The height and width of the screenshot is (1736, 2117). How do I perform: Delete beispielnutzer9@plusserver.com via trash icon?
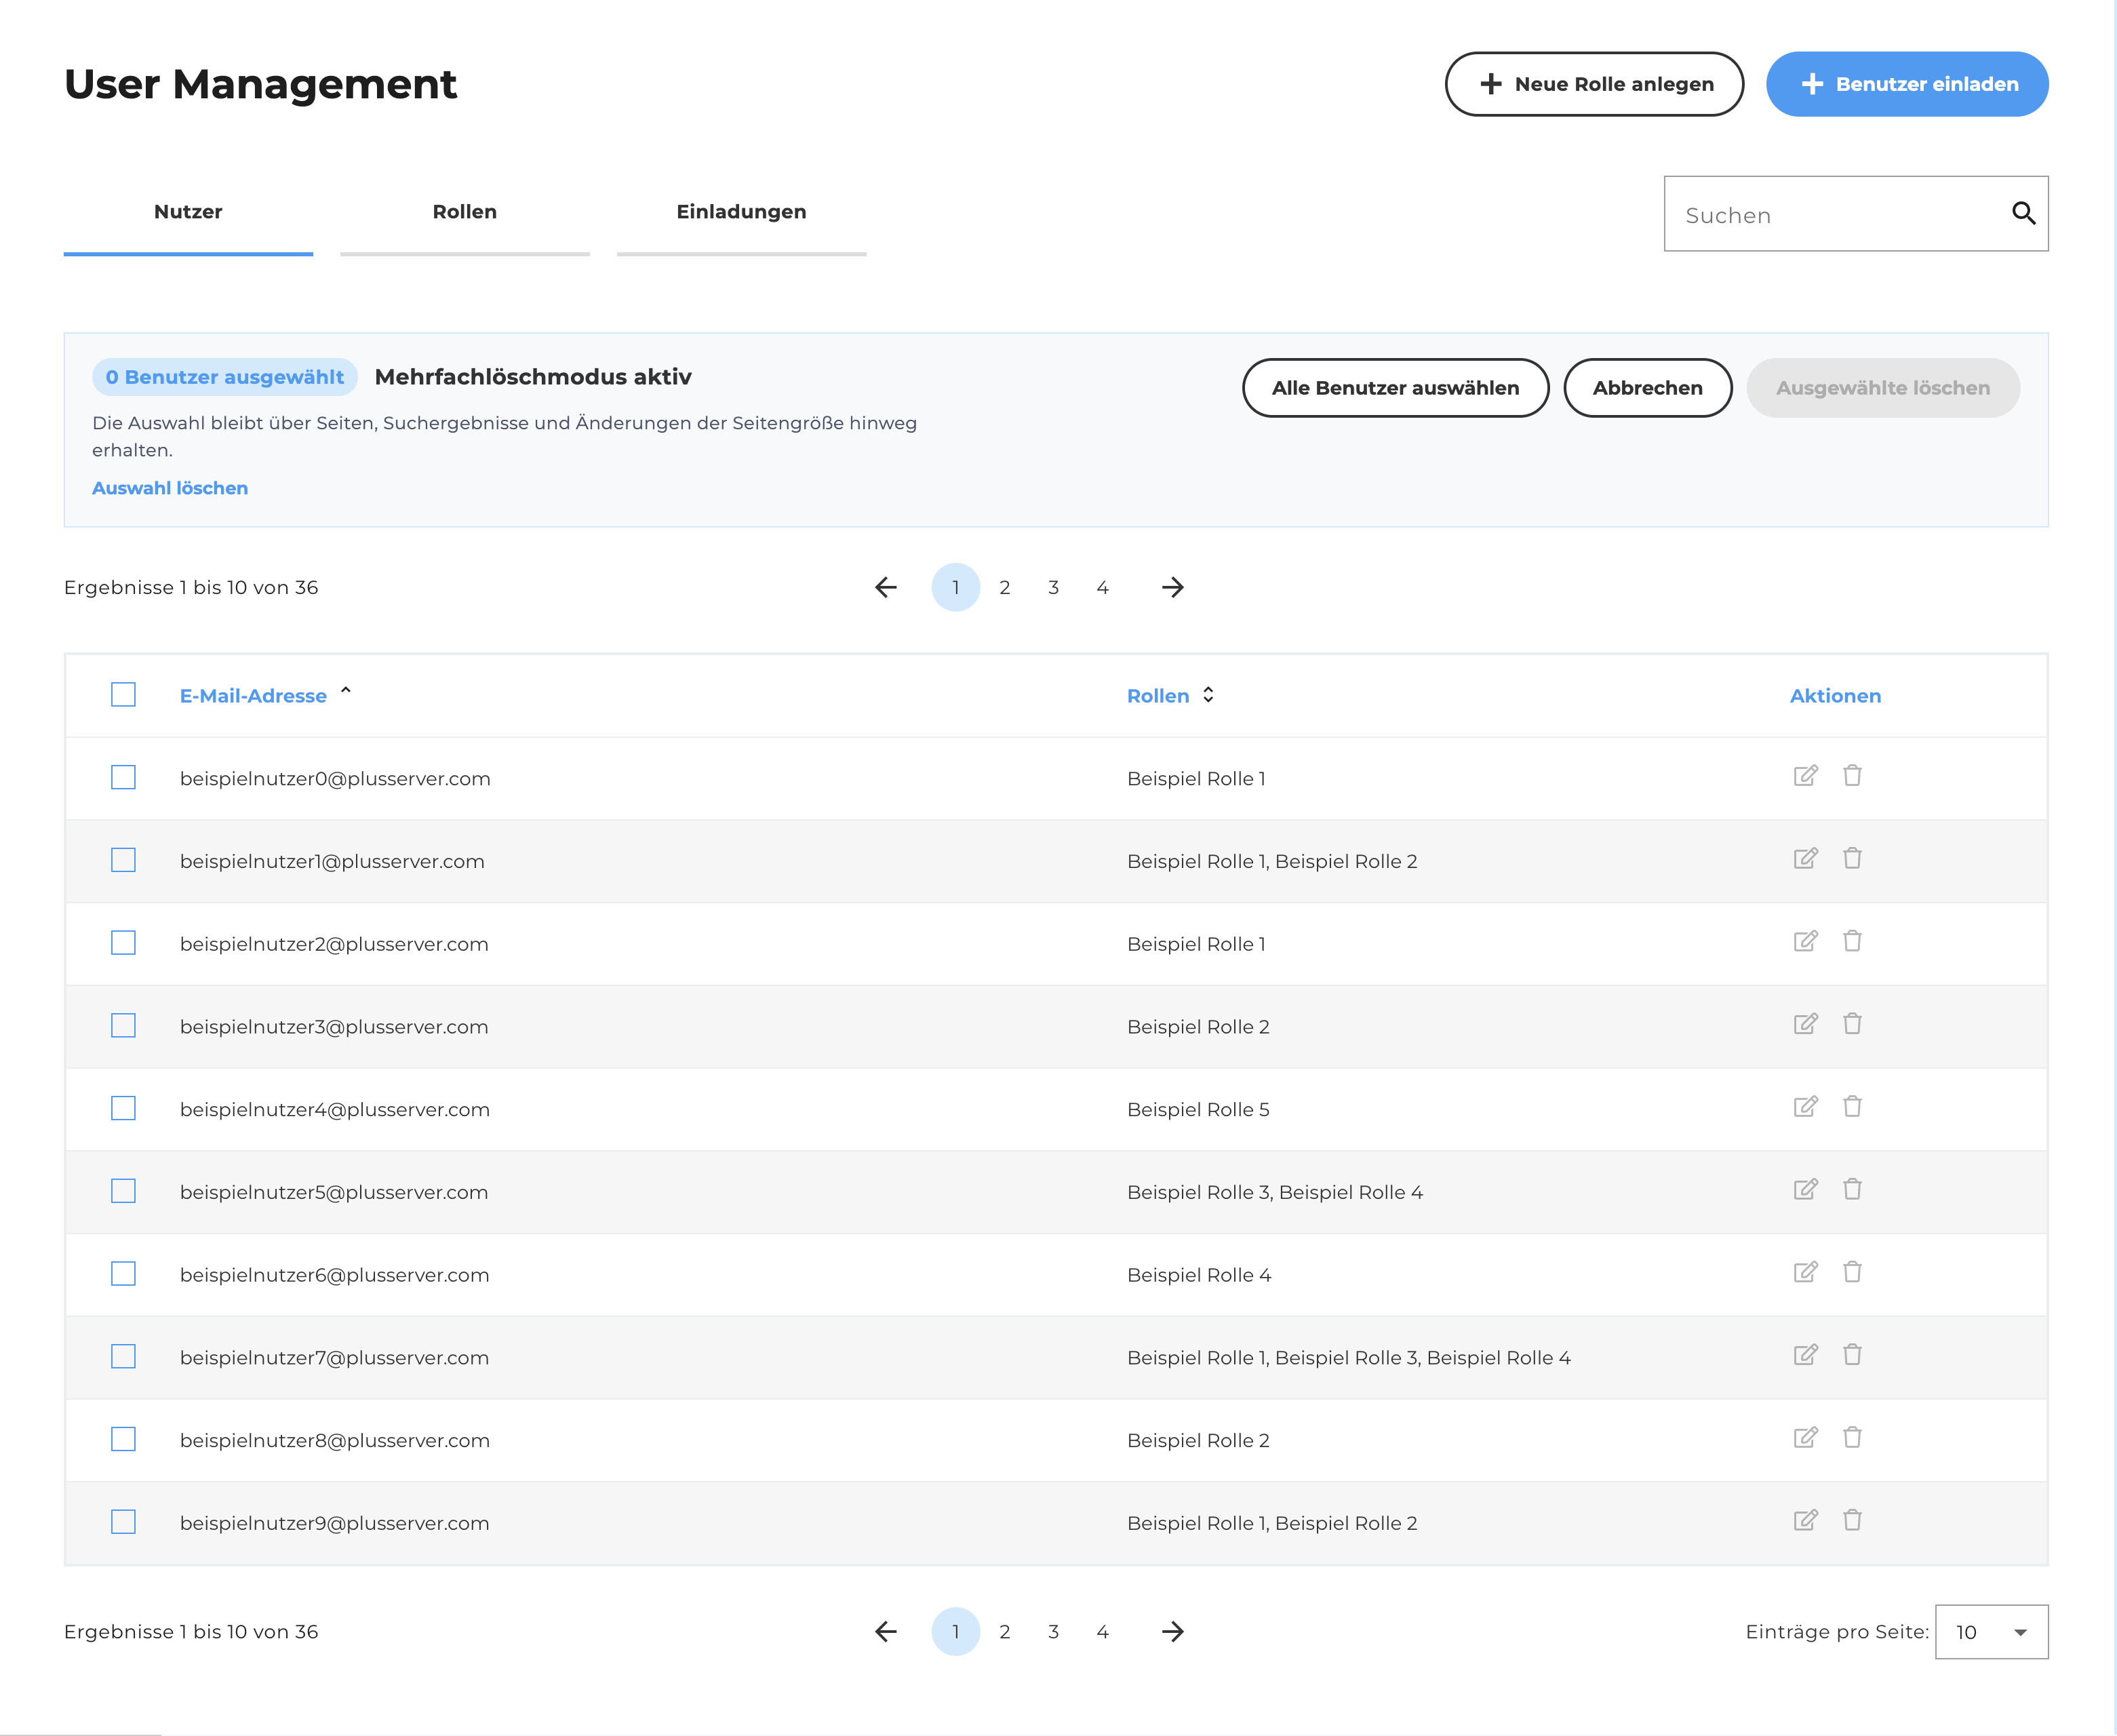click(x=1852, y=1521)
